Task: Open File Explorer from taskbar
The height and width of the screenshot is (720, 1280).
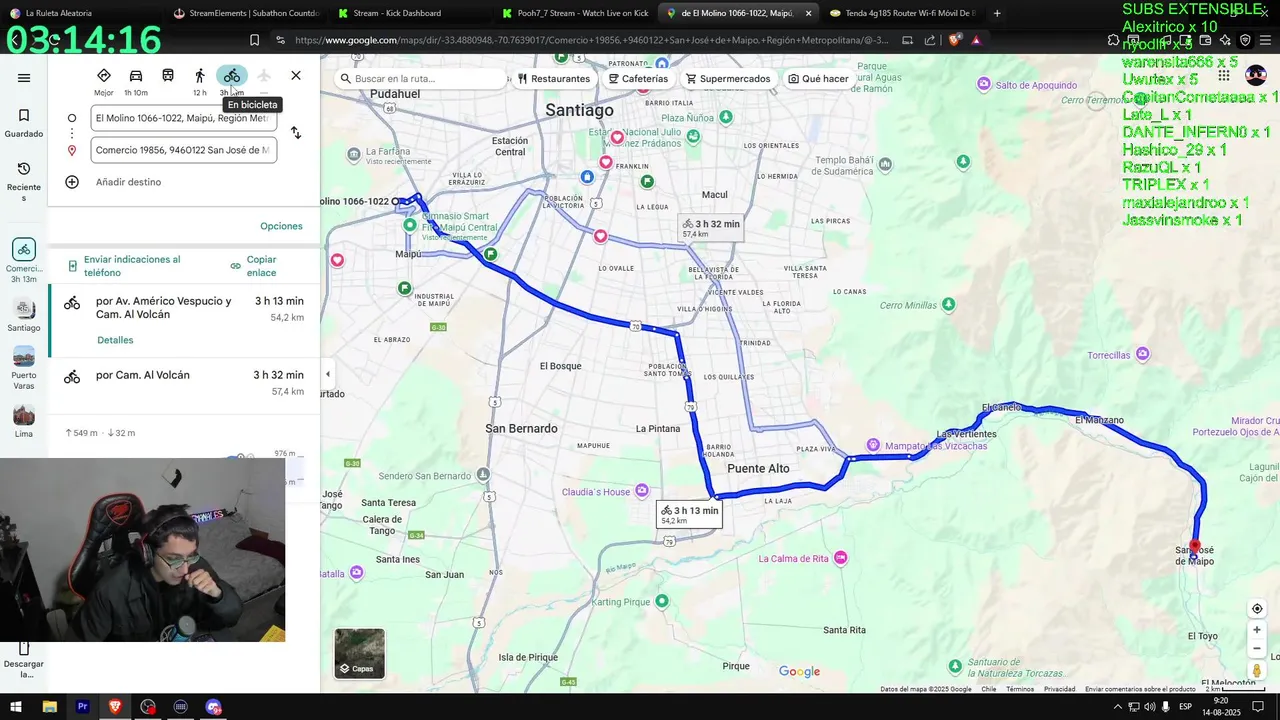Action: pos(49,707)
